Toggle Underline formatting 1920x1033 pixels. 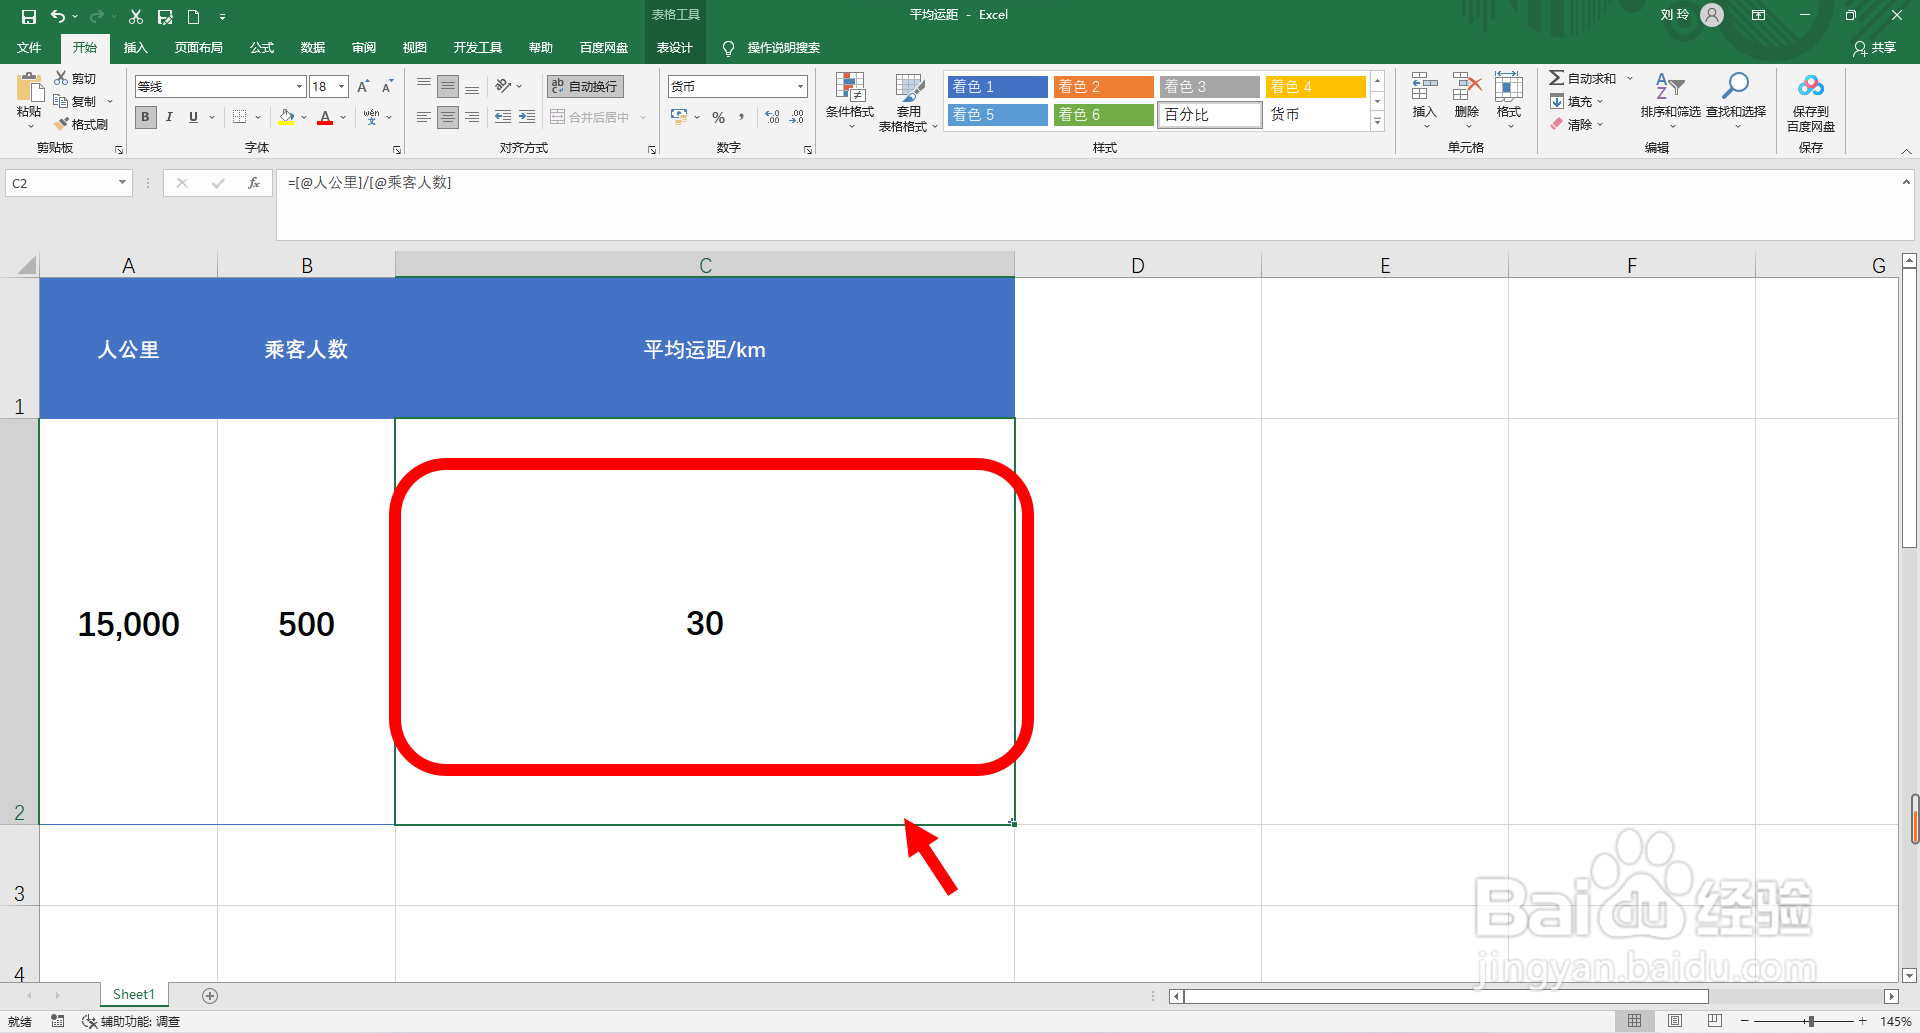pos(193,117)
